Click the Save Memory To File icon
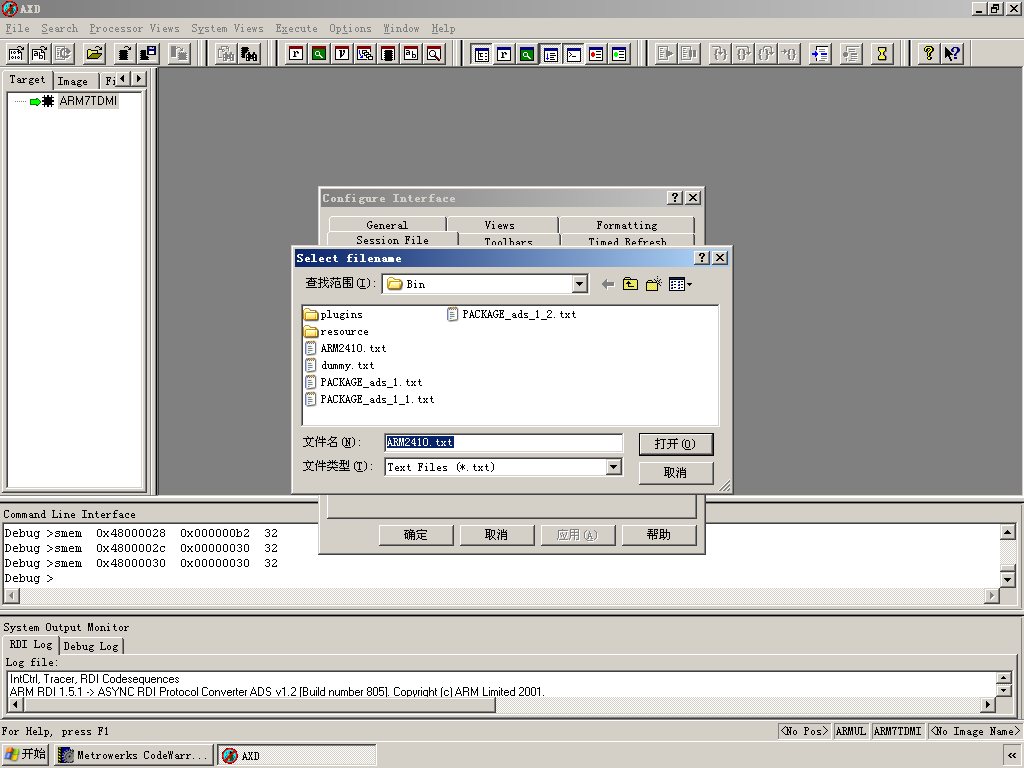 (x=148, y=54)
